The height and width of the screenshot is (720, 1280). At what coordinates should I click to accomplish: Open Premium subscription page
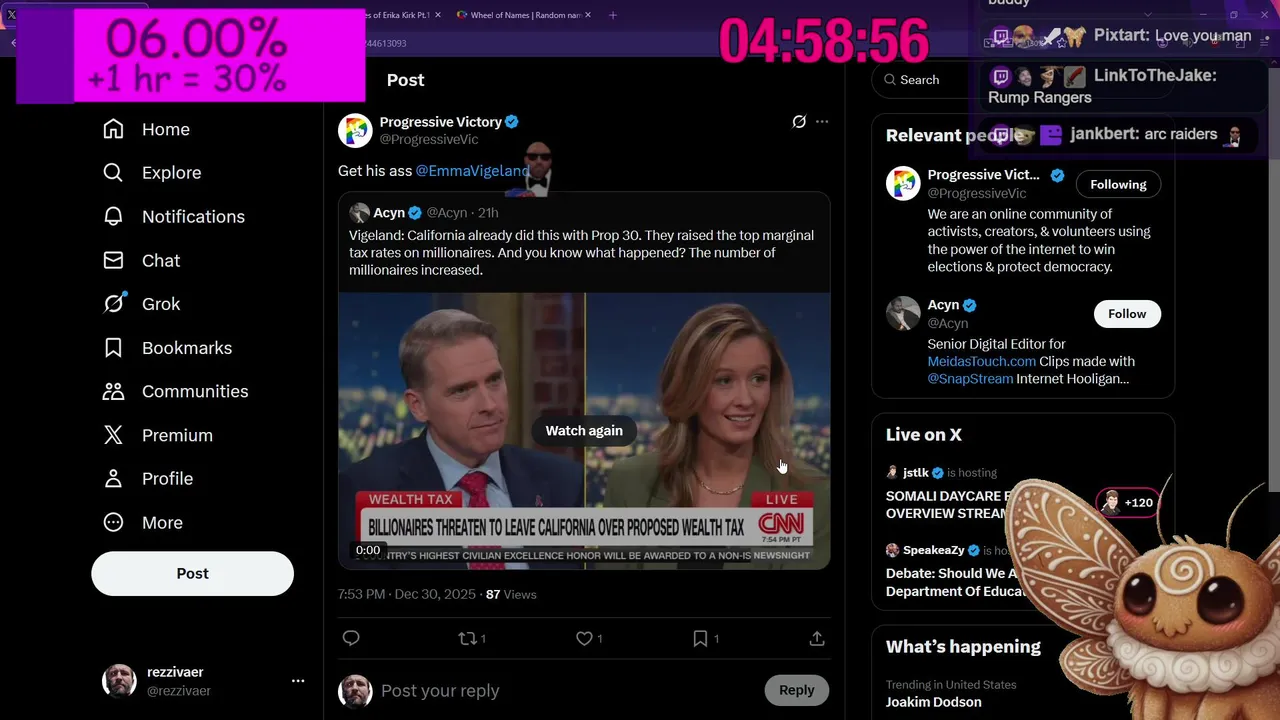[158, 435]
